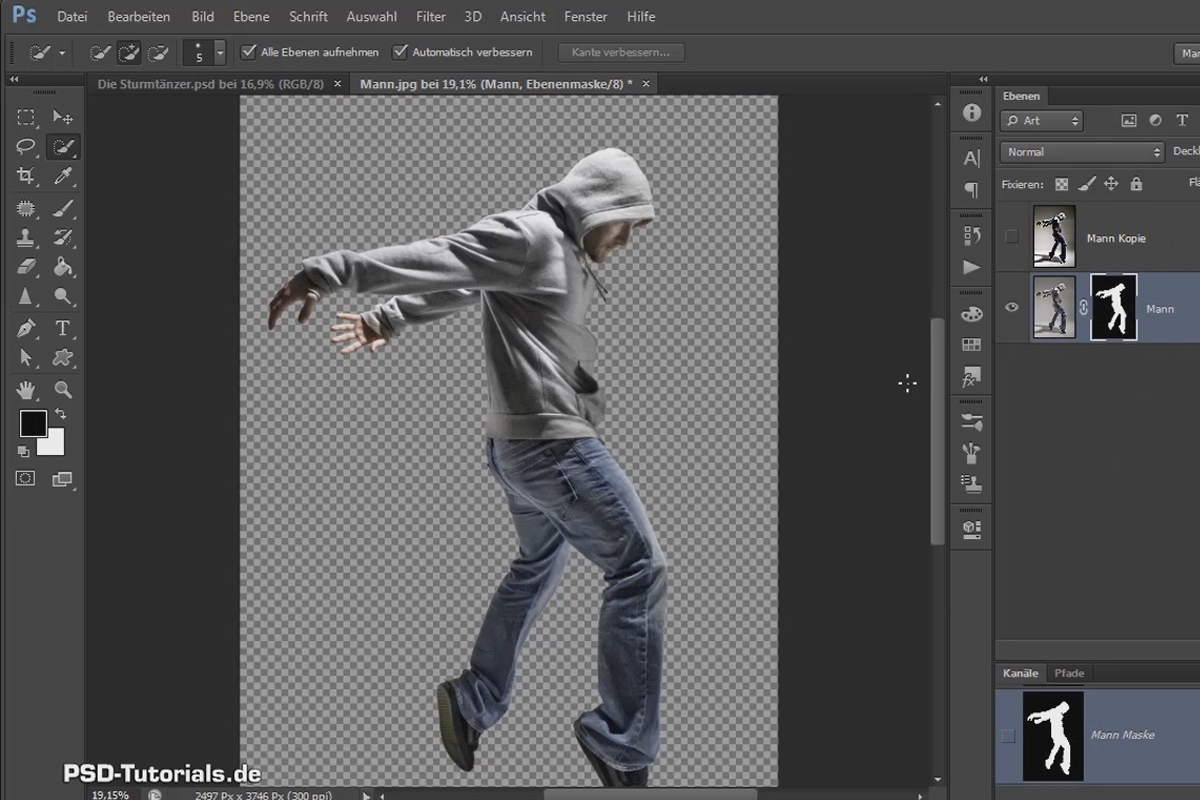The image size is (1200, 800).
Task: Select the Paint Bucket tool
Action: tap(63, 267)
